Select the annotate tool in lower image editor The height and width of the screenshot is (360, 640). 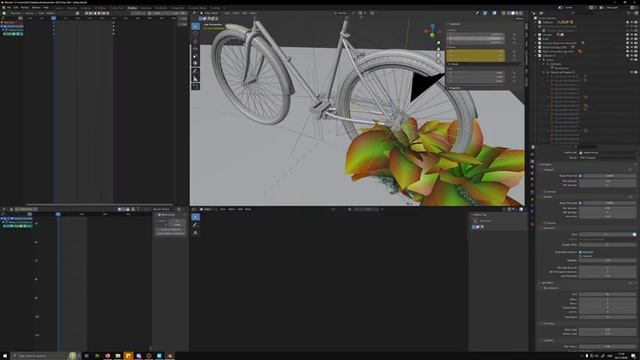[x=196, y=225]
